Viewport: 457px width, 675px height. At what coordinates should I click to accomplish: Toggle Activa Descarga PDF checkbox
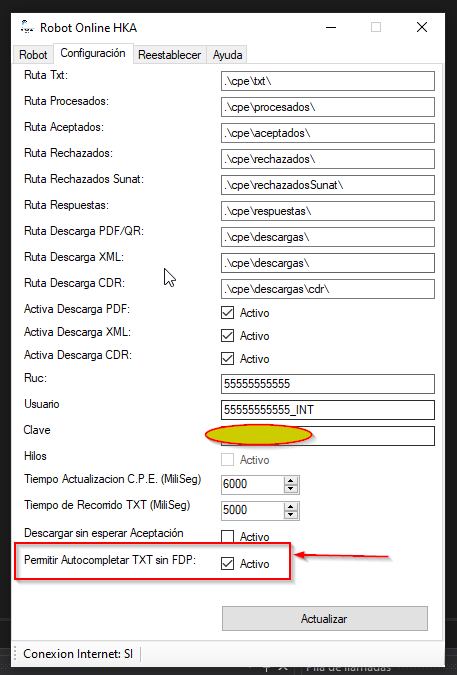(227, 313)
